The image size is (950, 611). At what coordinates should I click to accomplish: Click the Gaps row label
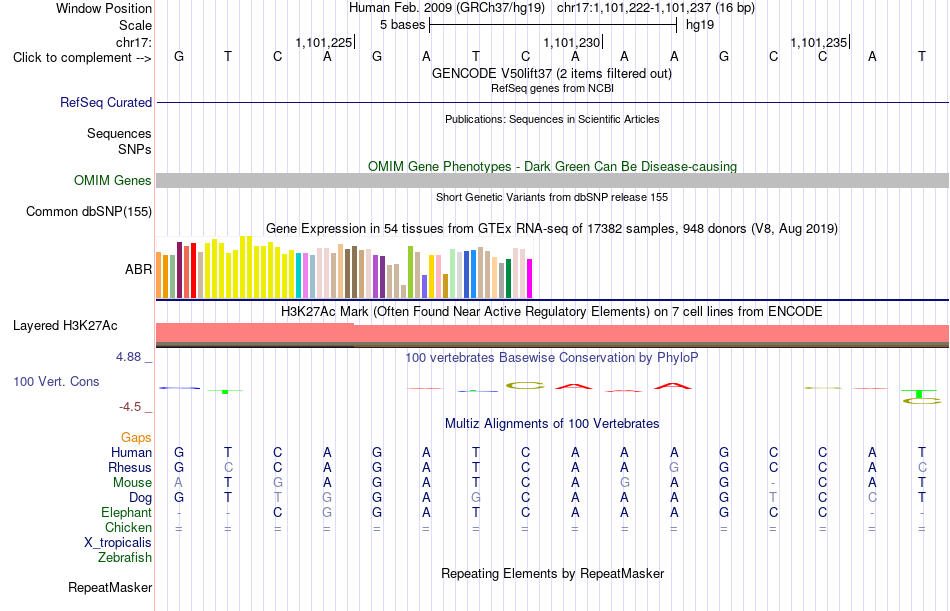pos(136,437)
